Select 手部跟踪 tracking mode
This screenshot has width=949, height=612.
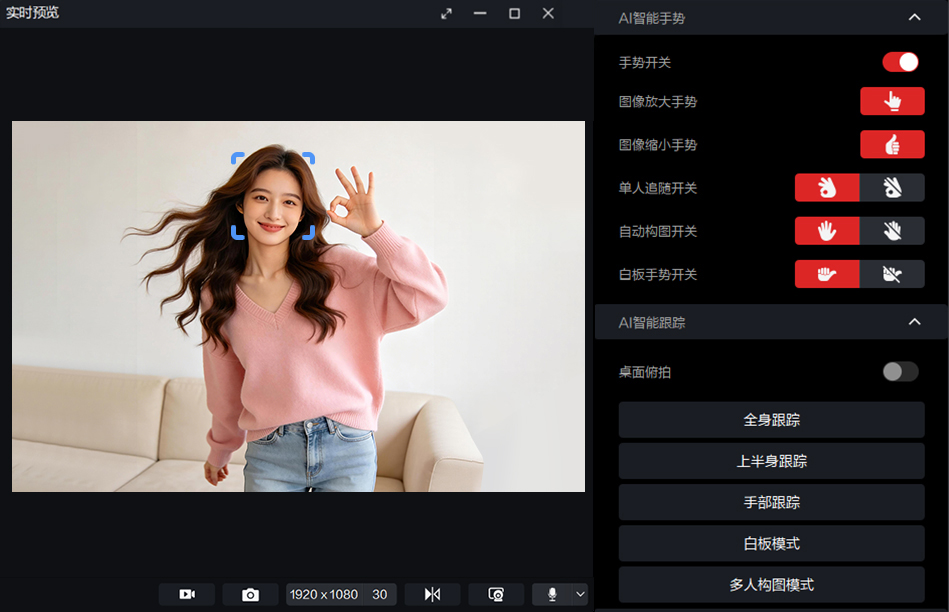point(772,502)
